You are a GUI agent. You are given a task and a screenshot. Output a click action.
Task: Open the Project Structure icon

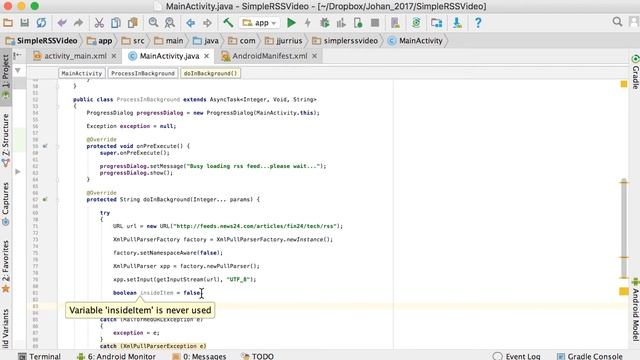[x=436, y=23]
